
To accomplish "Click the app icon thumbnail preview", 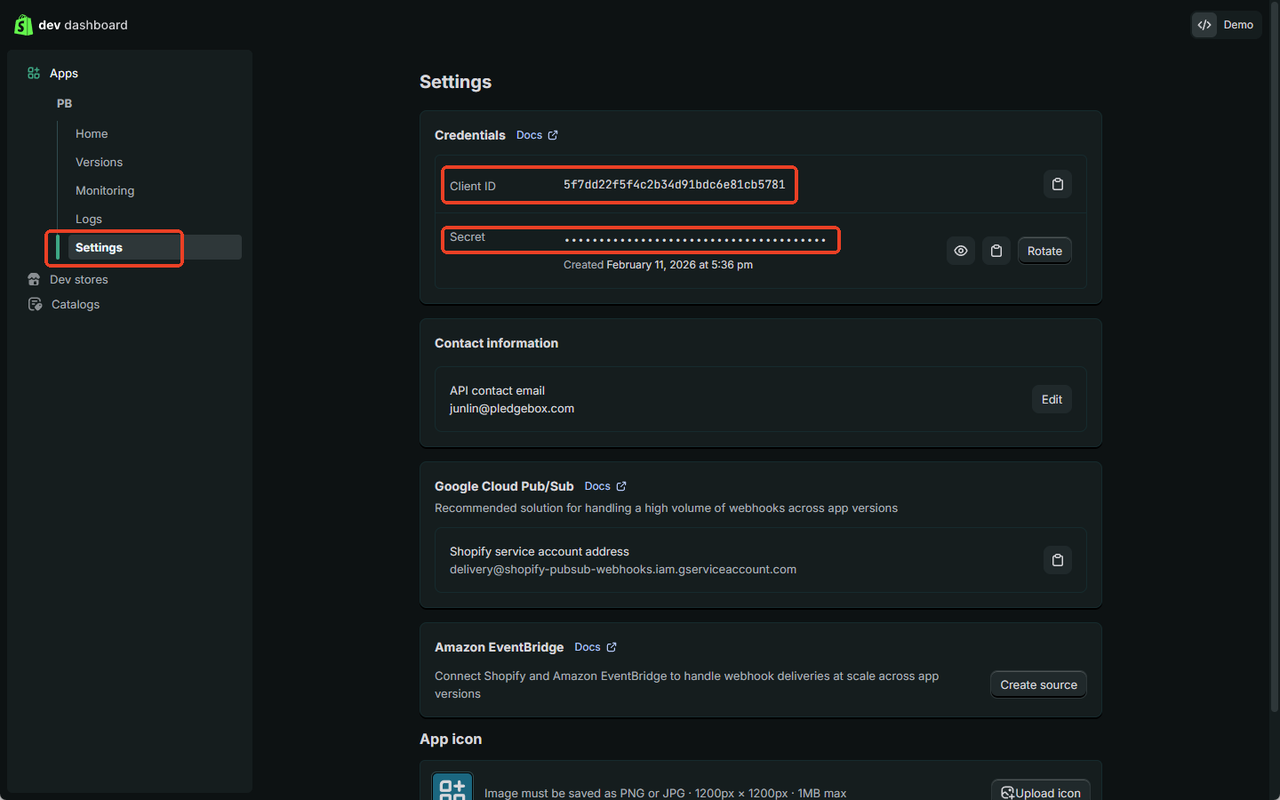I will pyautogui.click(x=452, y=787).
